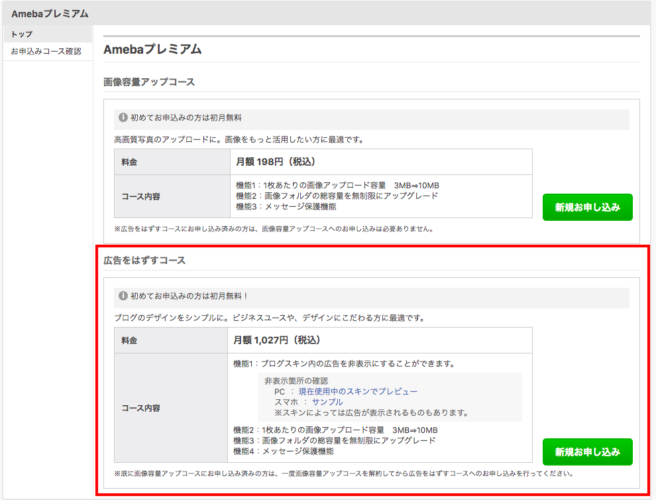Click the Amebaプレミアム page title heading
Screen dimensions: 656x500
(x=152, y=49)
